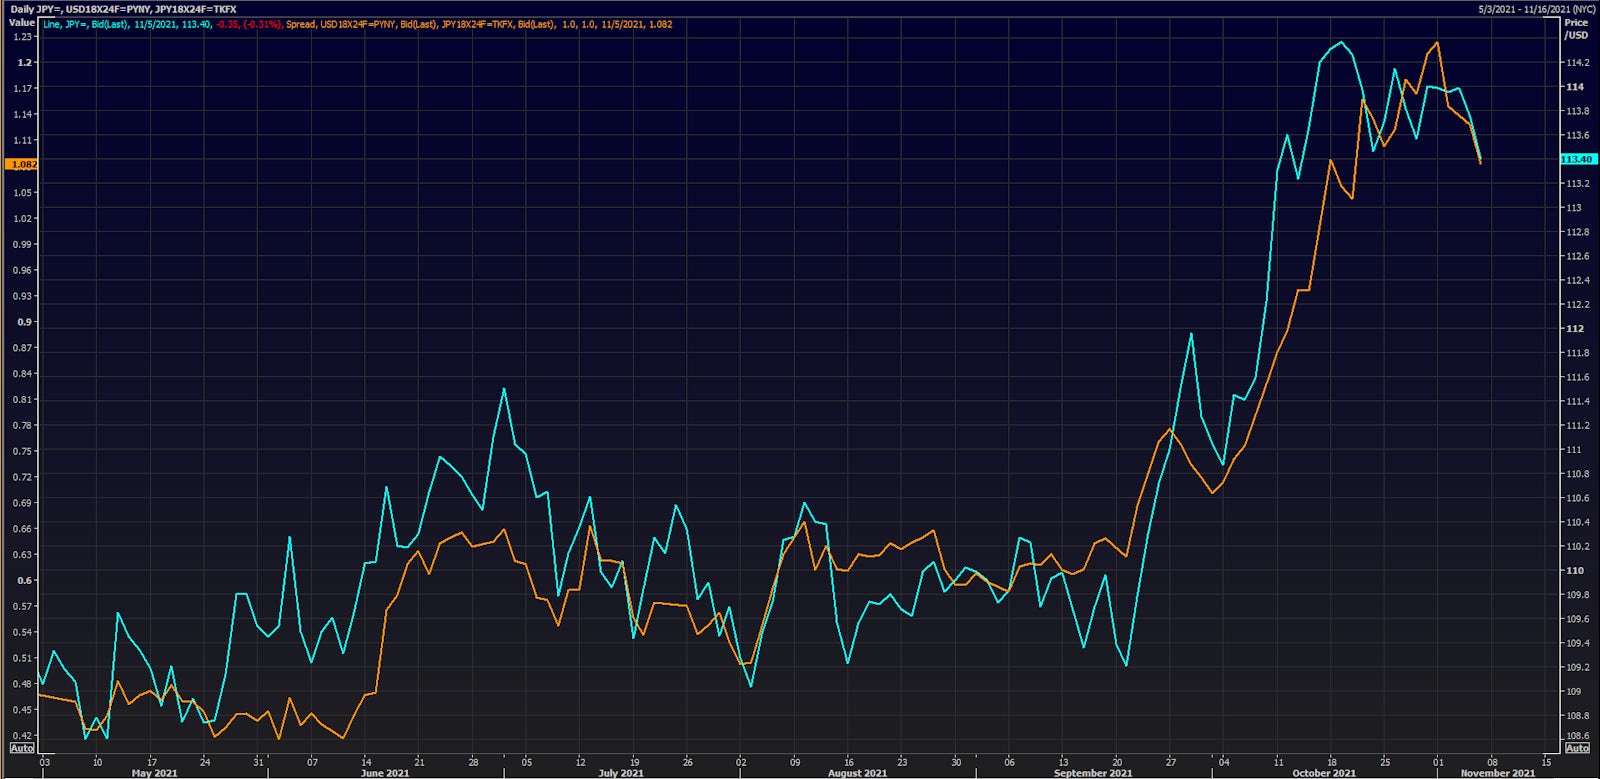Click the bold 0.6 value on left axis
Image resolution: width=1600 pixels, height=779 pixels.
25,580
